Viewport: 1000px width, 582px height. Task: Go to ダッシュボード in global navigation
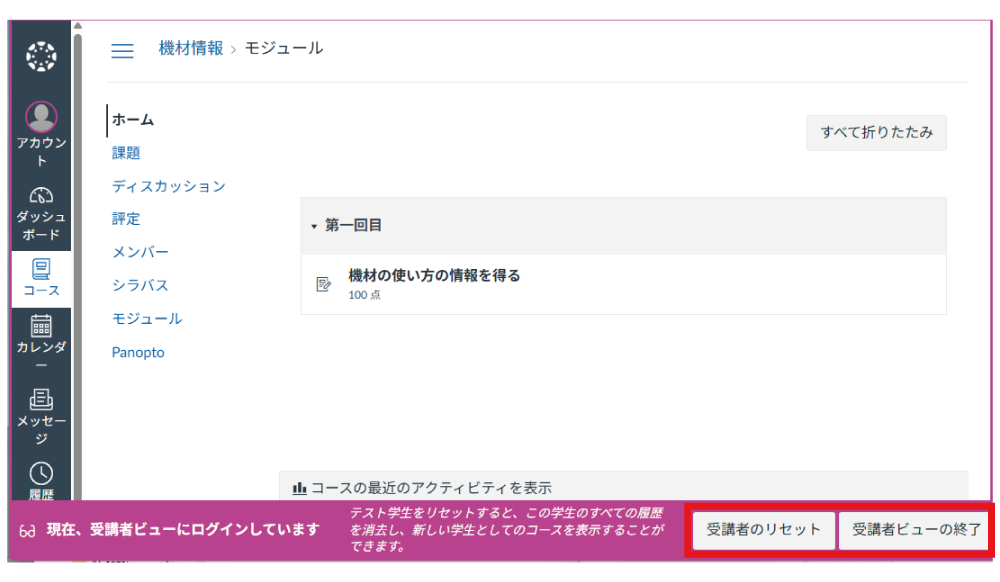coord(41,196)
